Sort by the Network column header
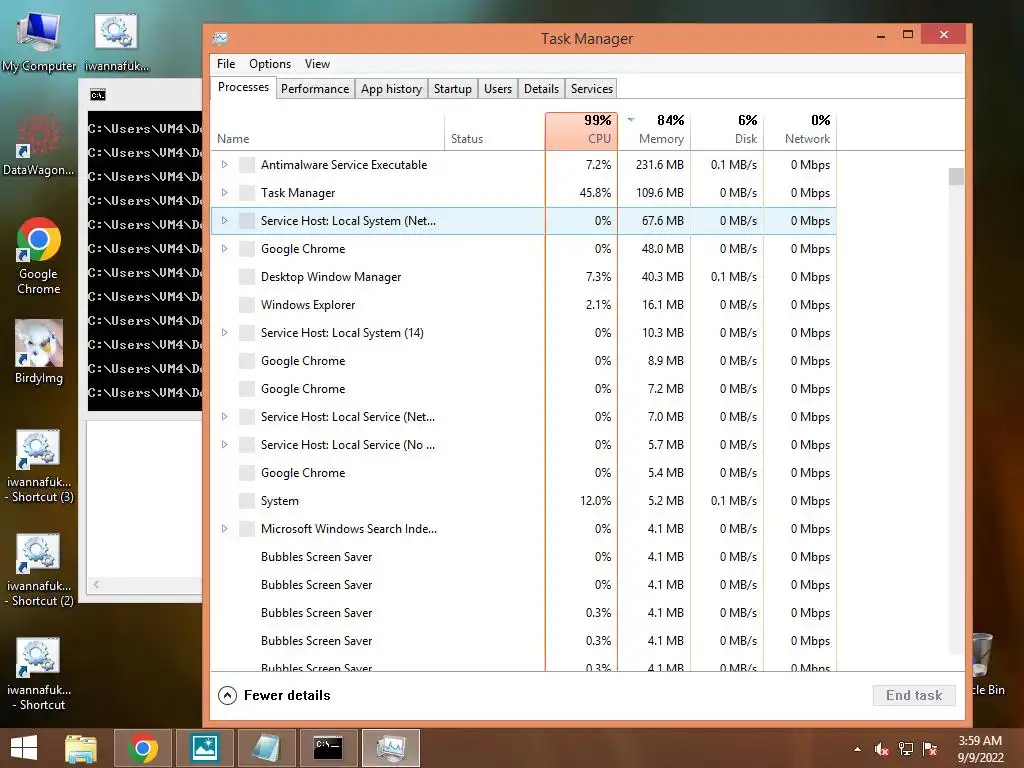 tap(800, 131)
